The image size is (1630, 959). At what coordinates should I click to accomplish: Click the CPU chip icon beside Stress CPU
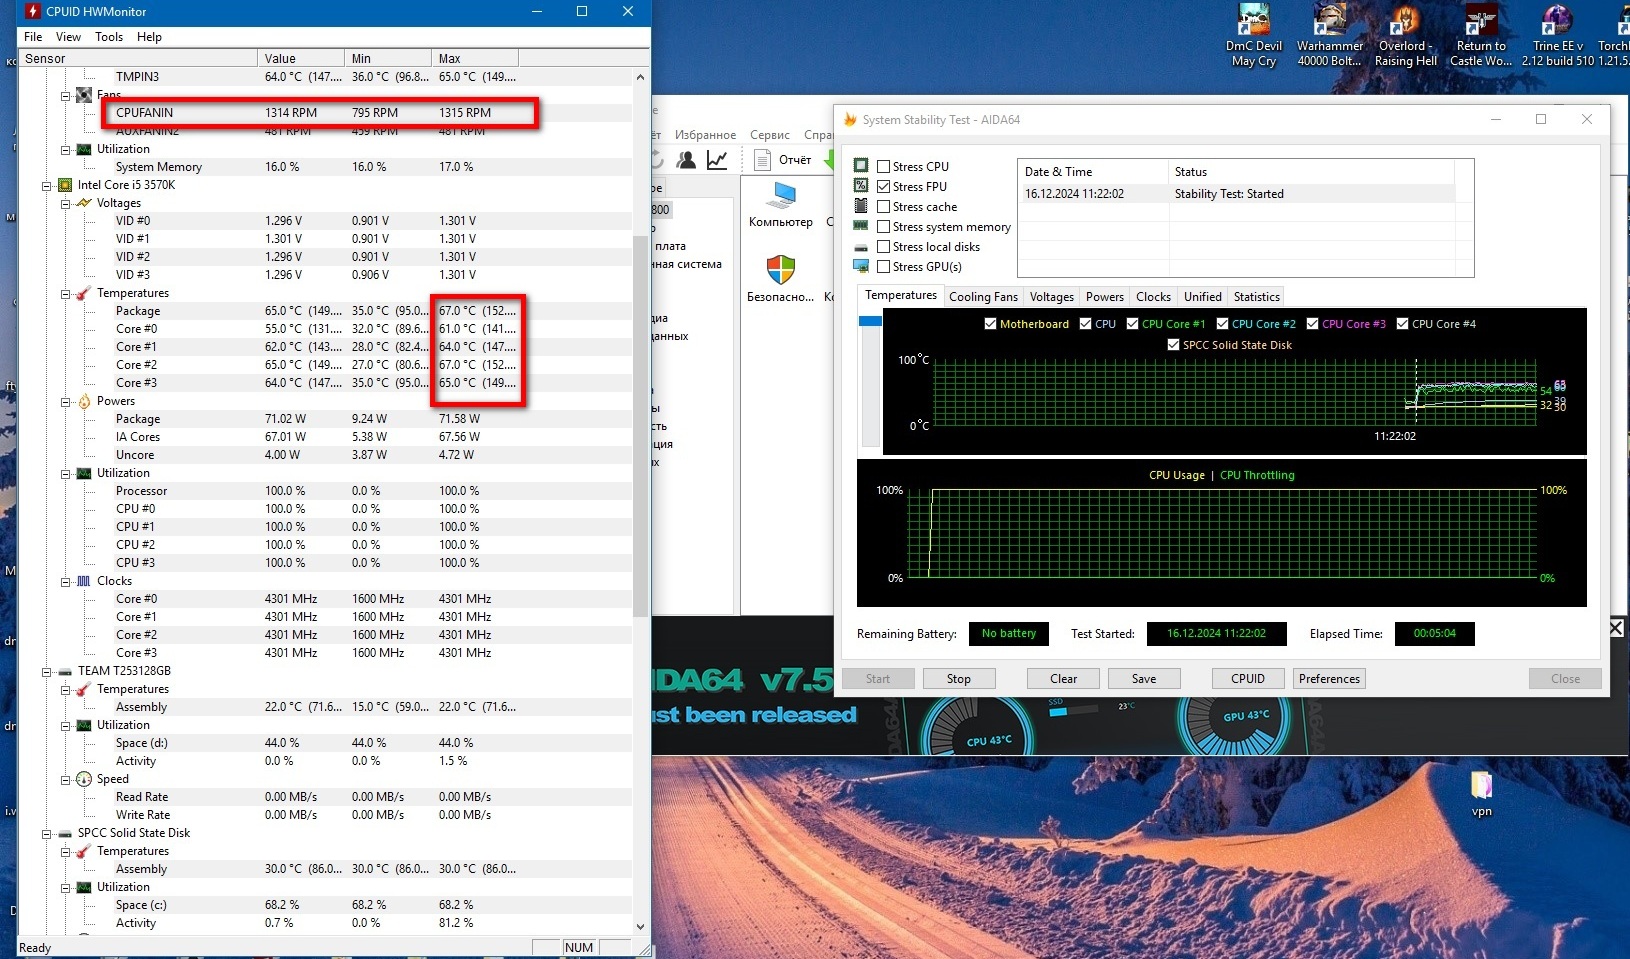[861, 166]
